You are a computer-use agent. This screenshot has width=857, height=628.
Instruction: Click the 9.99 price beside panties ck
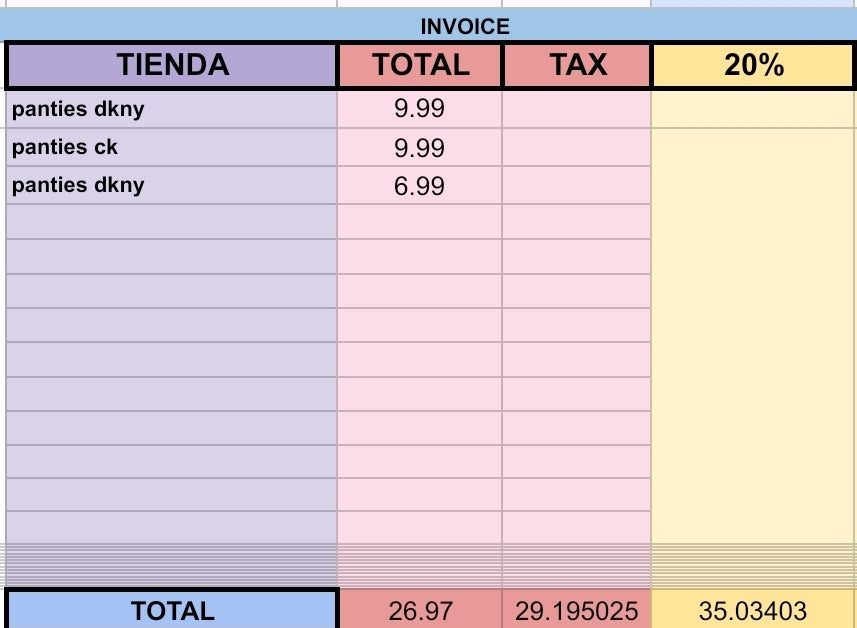[x=420, y=148]
